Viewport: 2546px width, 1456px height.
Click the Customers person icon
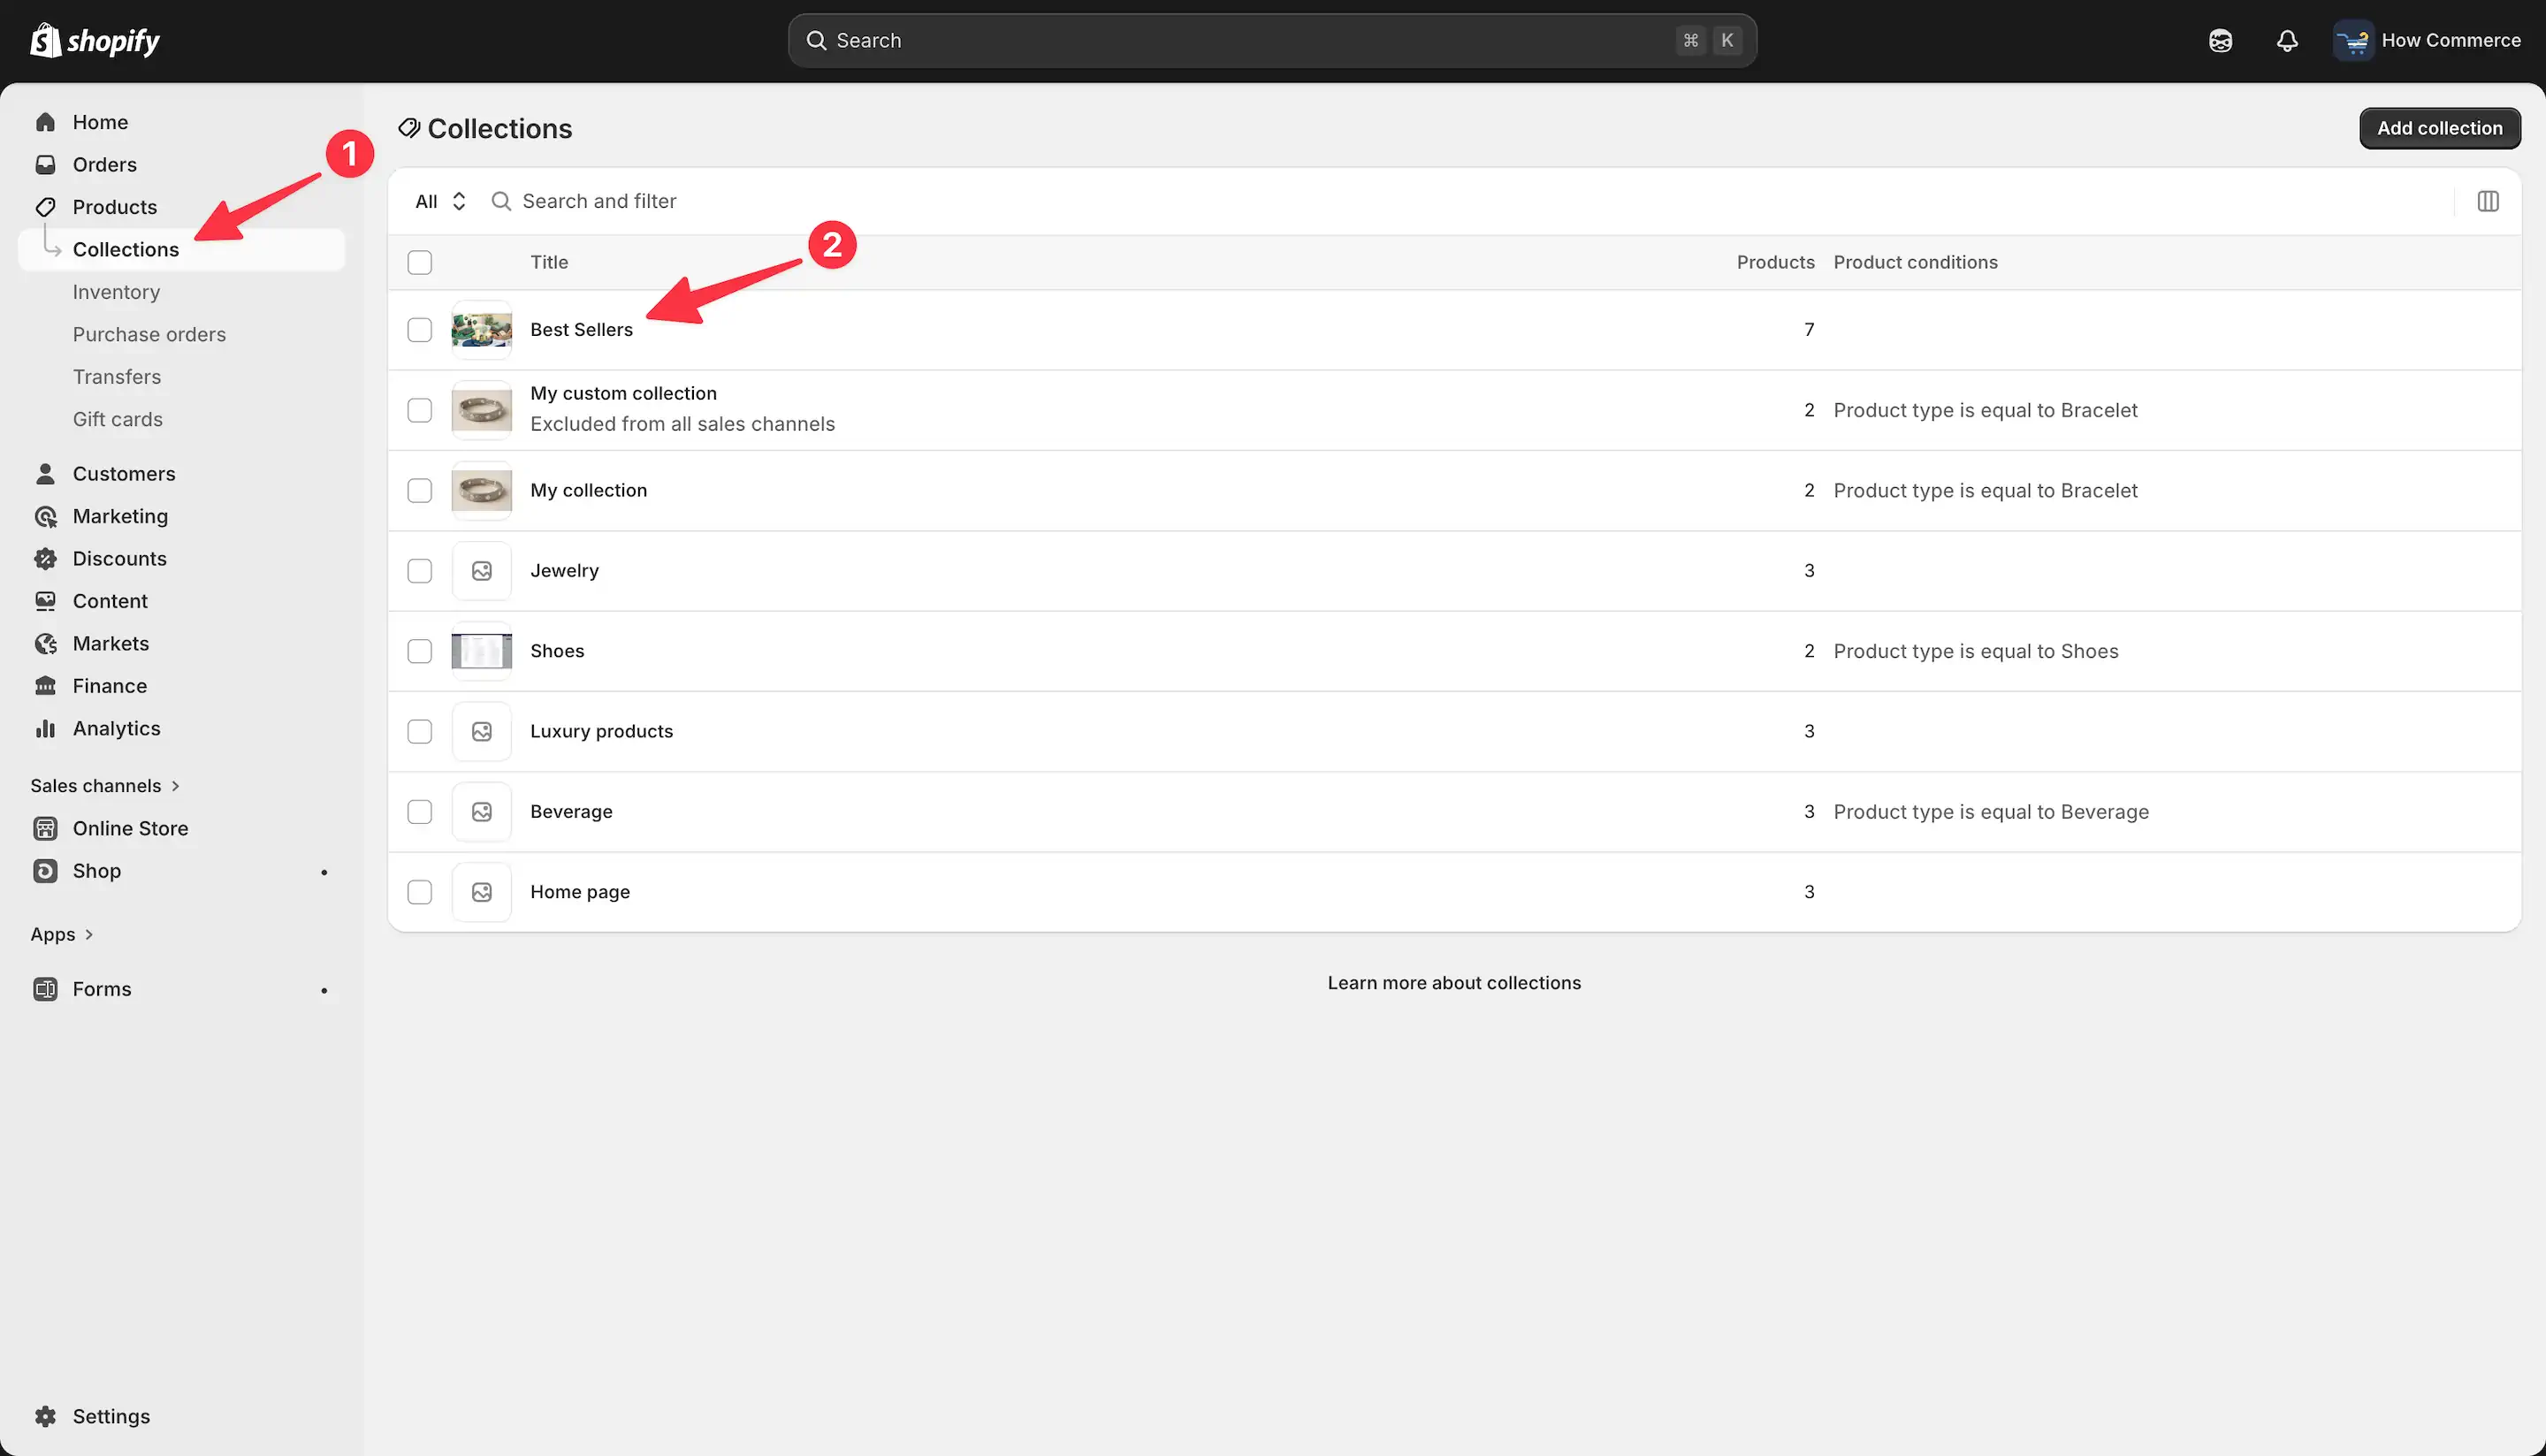(x=45, y=474)
